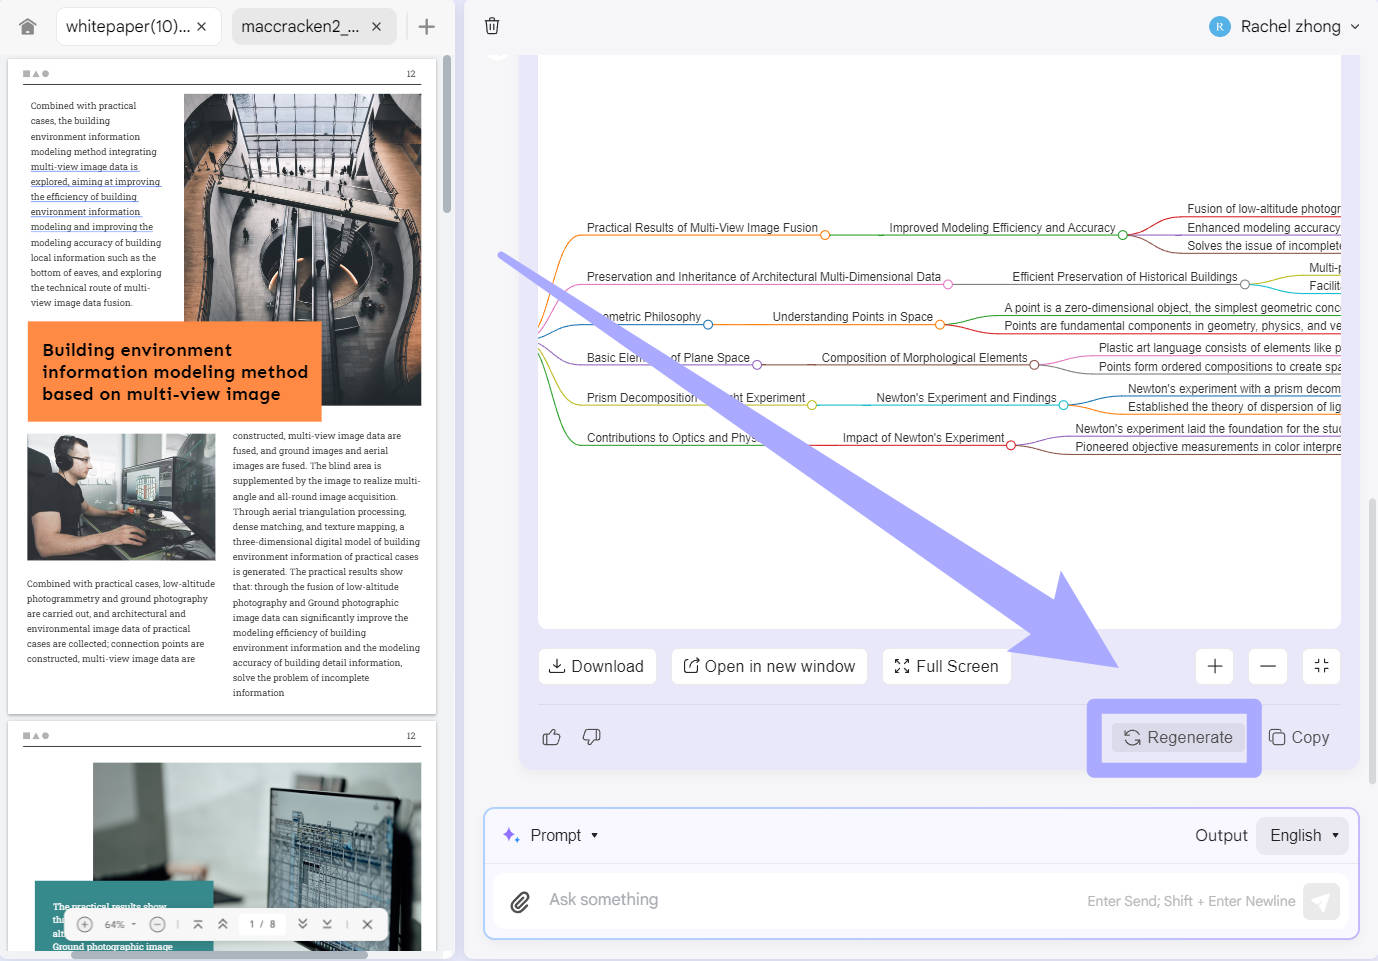
Task: Toggle Full Screen view of the mind map
Action: click(945, 666)
